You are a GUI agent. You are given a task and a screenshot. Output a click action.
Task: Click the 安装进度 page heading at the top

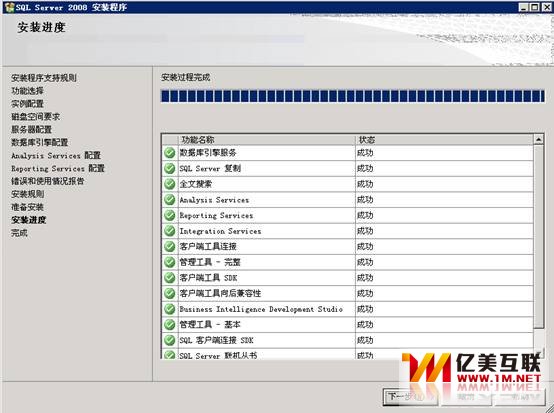(x=41, y=27)
